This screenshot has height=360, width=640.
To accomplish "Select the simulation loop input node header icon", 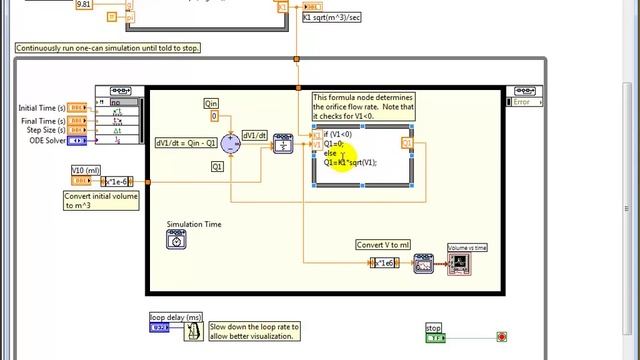I will point(120,91).
